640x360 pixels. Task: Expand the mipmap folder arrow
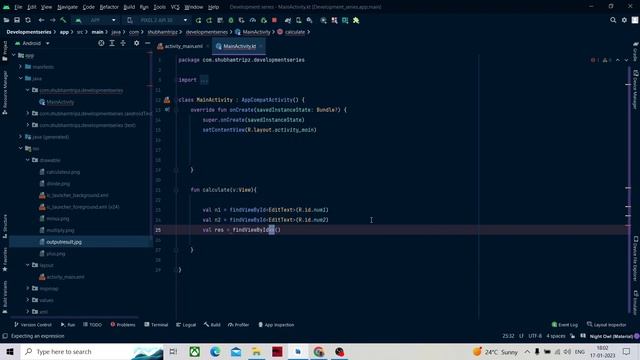coord(28,288)
